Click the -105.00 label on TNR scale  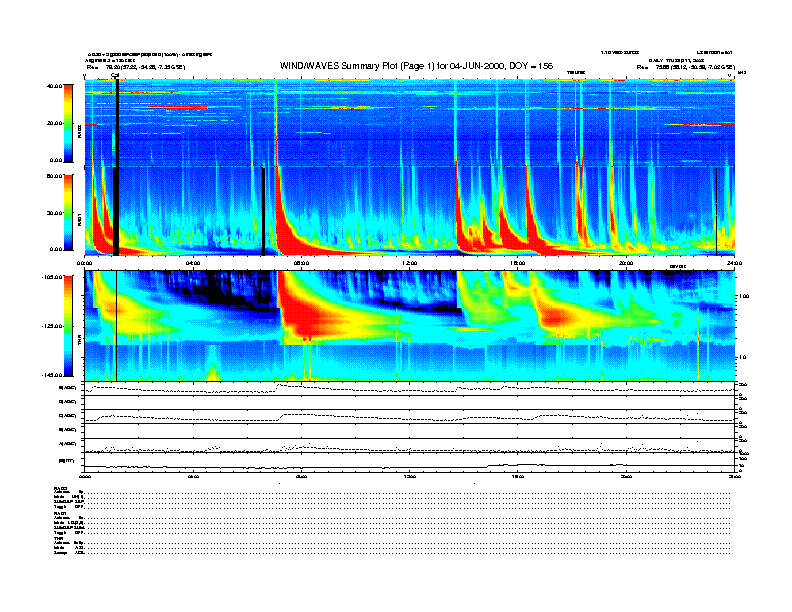point(52,277)
